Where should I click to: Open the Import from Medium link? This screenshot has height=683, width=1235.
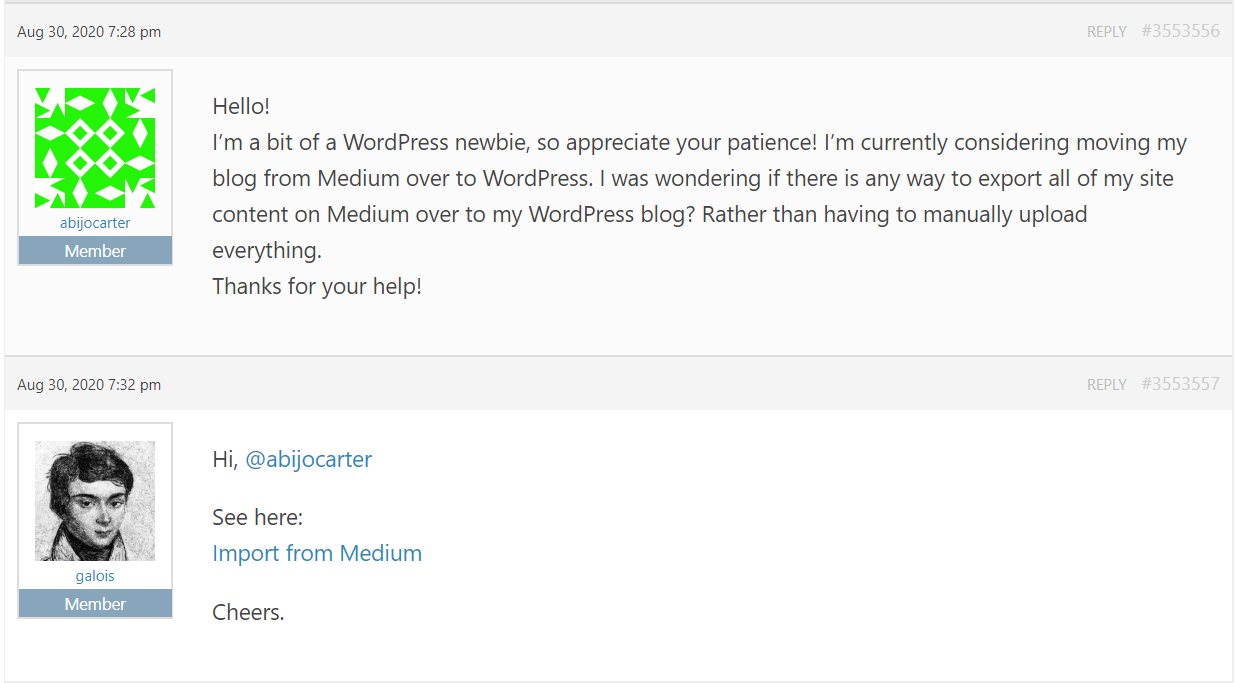click(x=317, y=553)
